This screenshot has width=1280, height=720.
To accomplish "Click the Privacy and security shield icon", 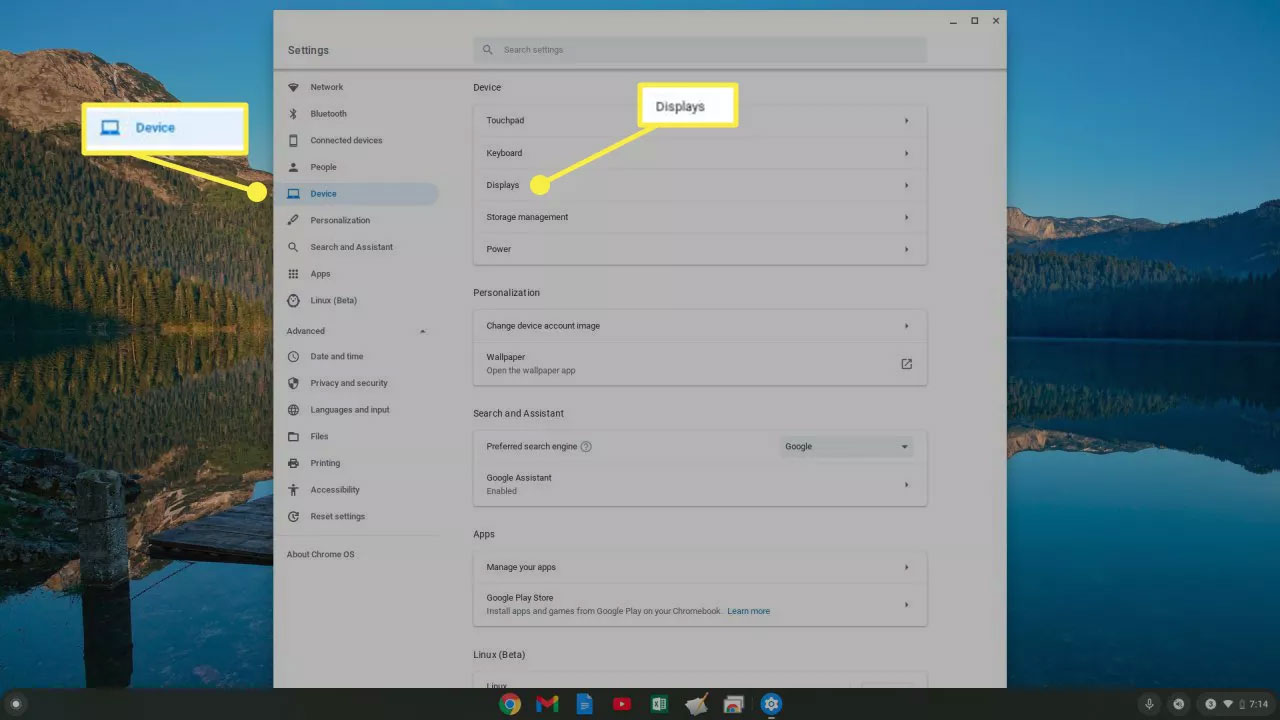I will point(293,383).
